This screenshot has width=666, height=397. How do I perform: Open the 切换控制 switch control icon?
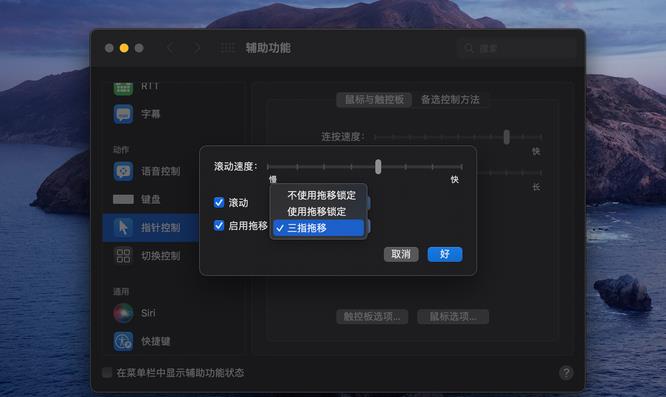123,256
